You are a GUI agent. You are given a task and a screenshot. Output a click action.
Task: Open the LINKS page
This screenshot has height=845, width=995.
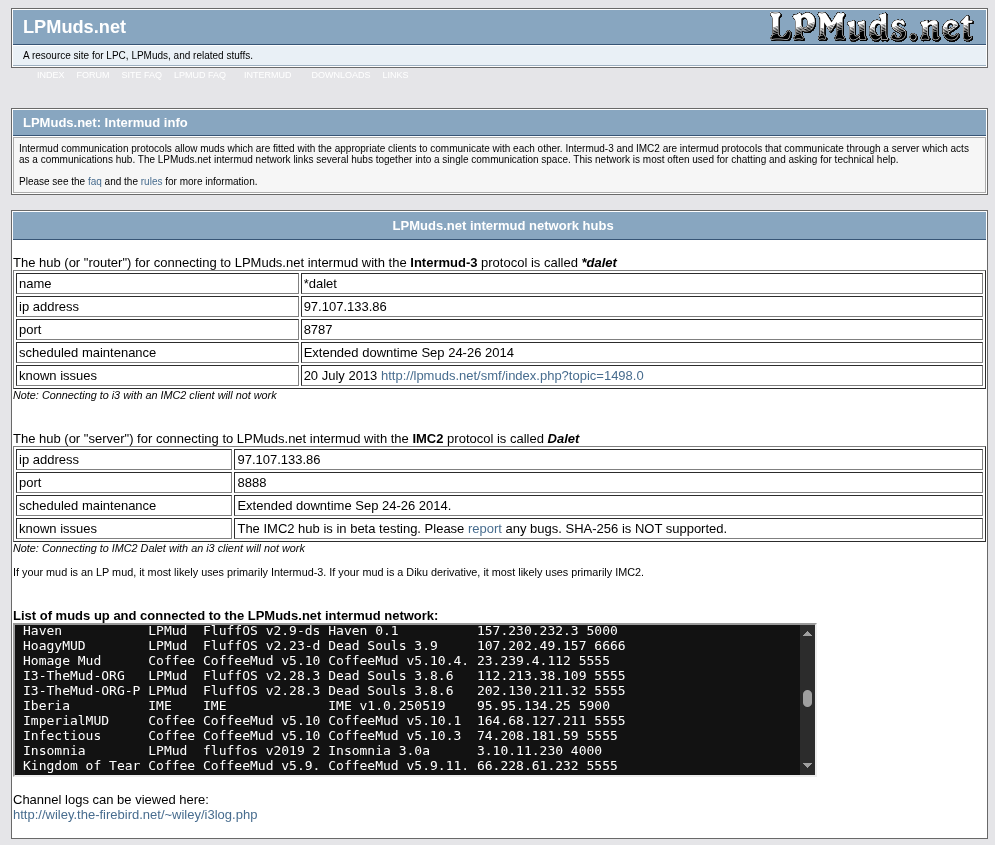(x=395, y=75)
